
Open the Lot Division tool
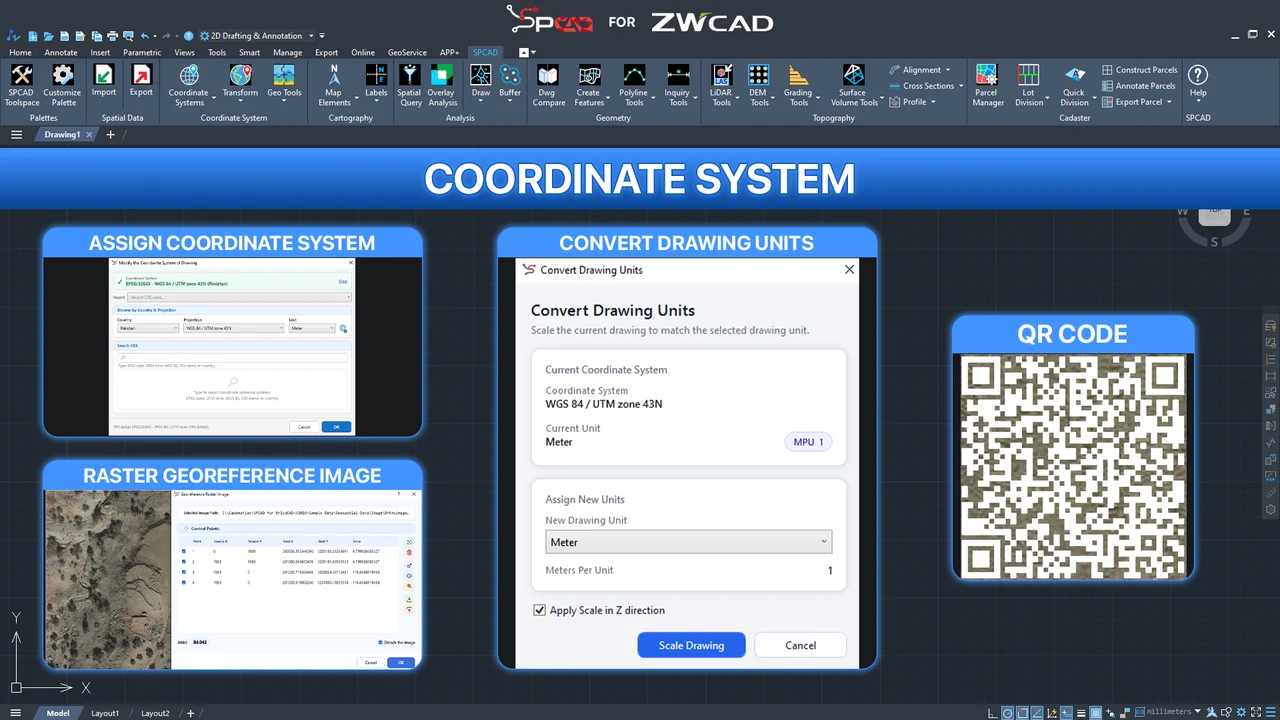(x=1029, y=85)
